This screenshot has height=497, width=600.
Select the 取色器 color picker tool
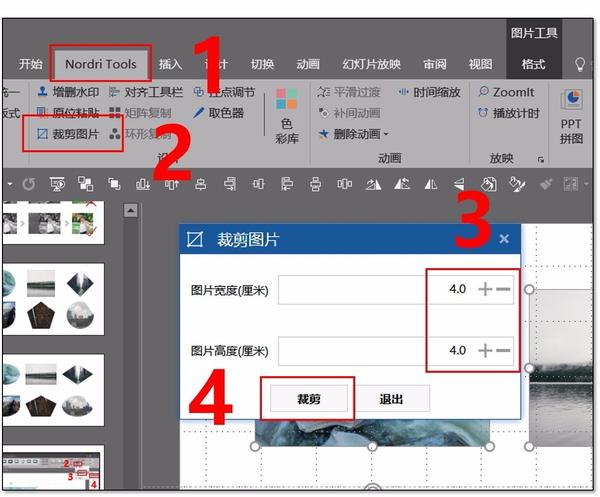pos(218,113)
